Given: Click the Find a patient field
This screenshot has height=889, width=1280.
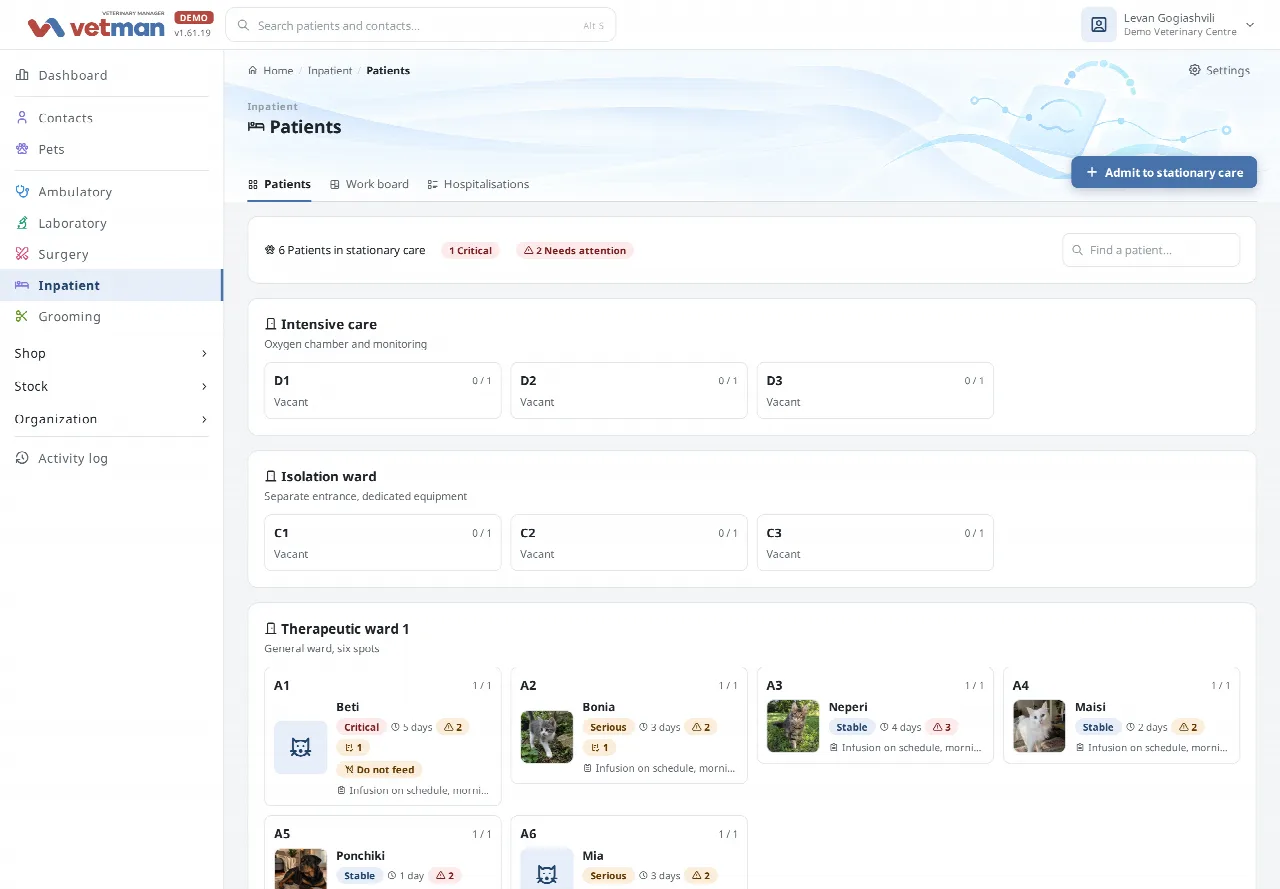Looking at the screenshot, I should 1151,250.
